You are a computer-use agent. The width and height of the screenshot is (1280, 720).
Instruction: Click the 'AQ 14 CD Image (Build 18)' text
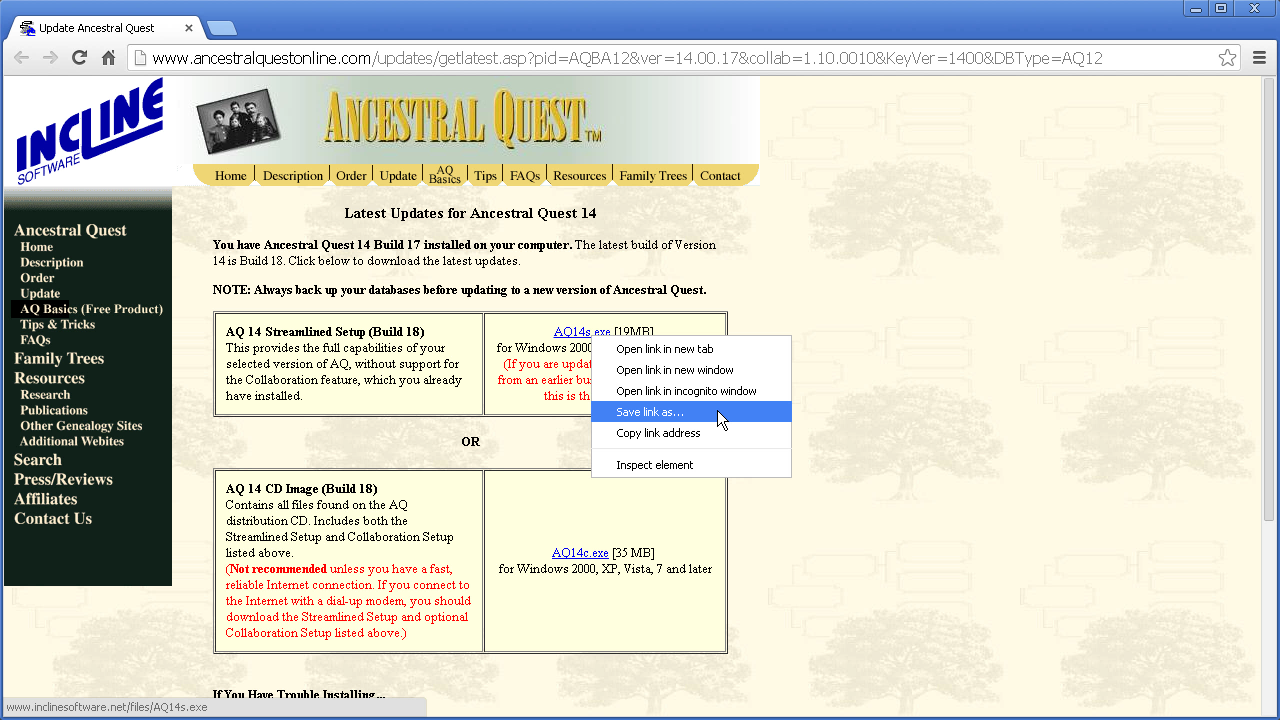301,489
